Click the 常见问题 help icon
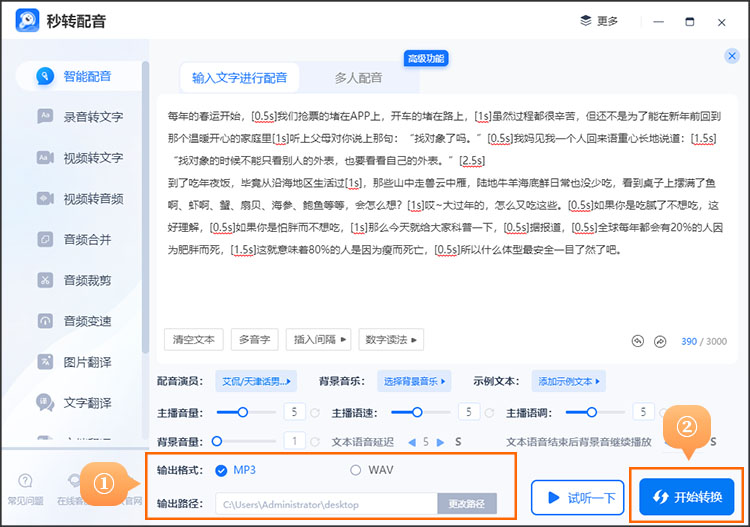Image resolution: width=750 pixels, height=527 pixels. 25,482
